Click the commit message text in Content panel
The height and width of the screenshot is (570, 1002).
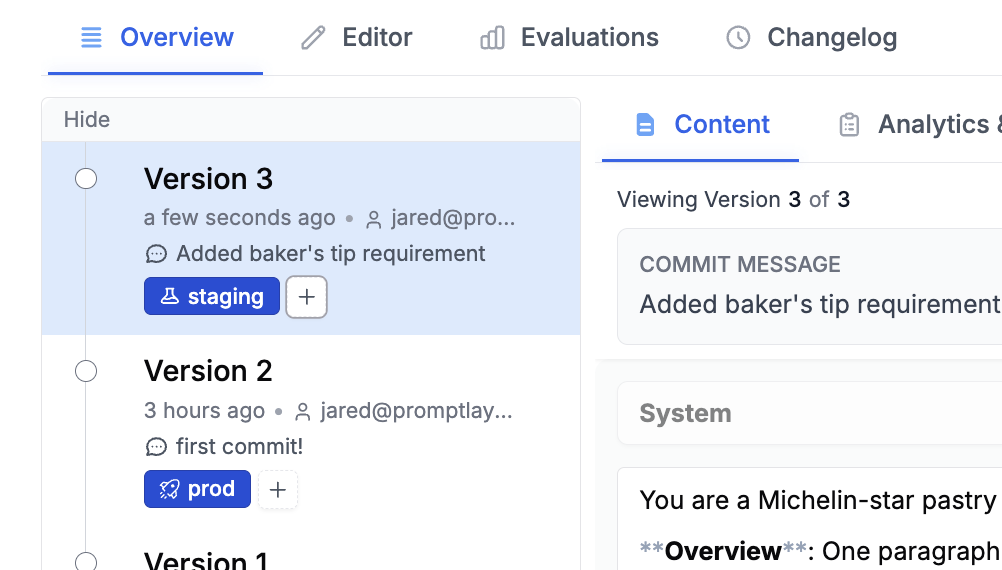(x=821, y=304)
